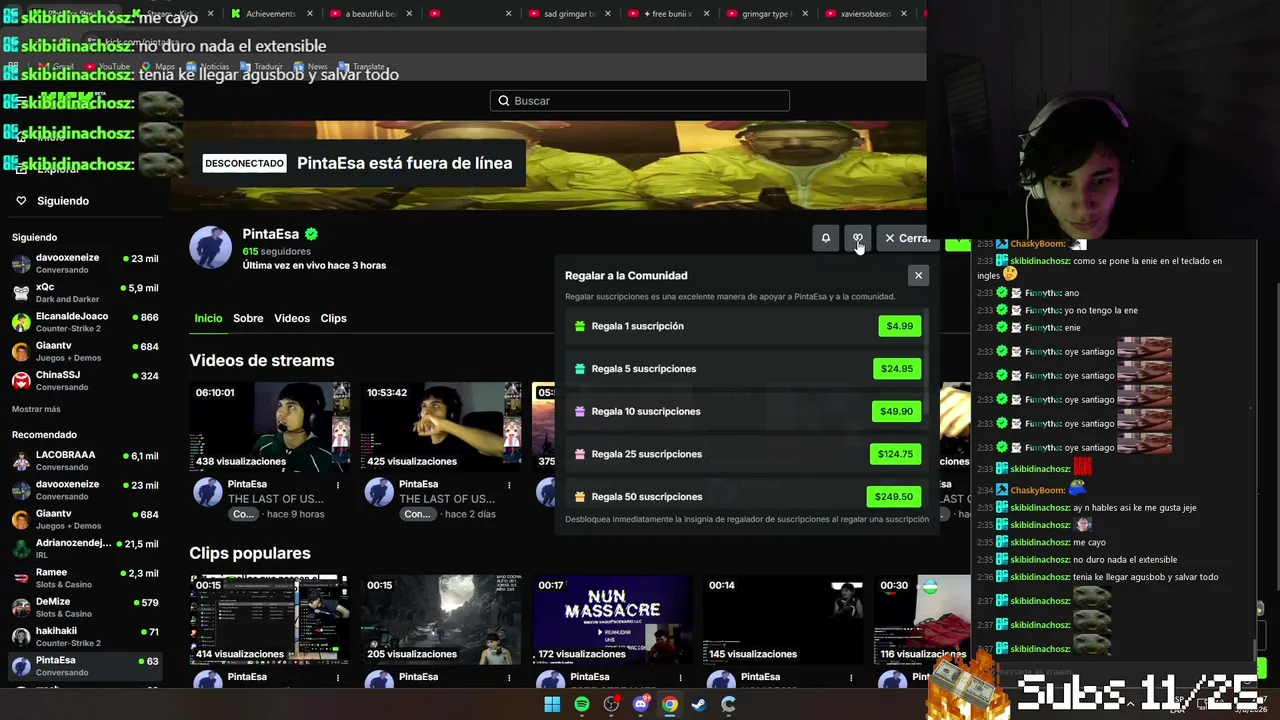The image size is (1280, 720).
Task: Open the heart icon beside Siguiendo
Action: (21, 201)
